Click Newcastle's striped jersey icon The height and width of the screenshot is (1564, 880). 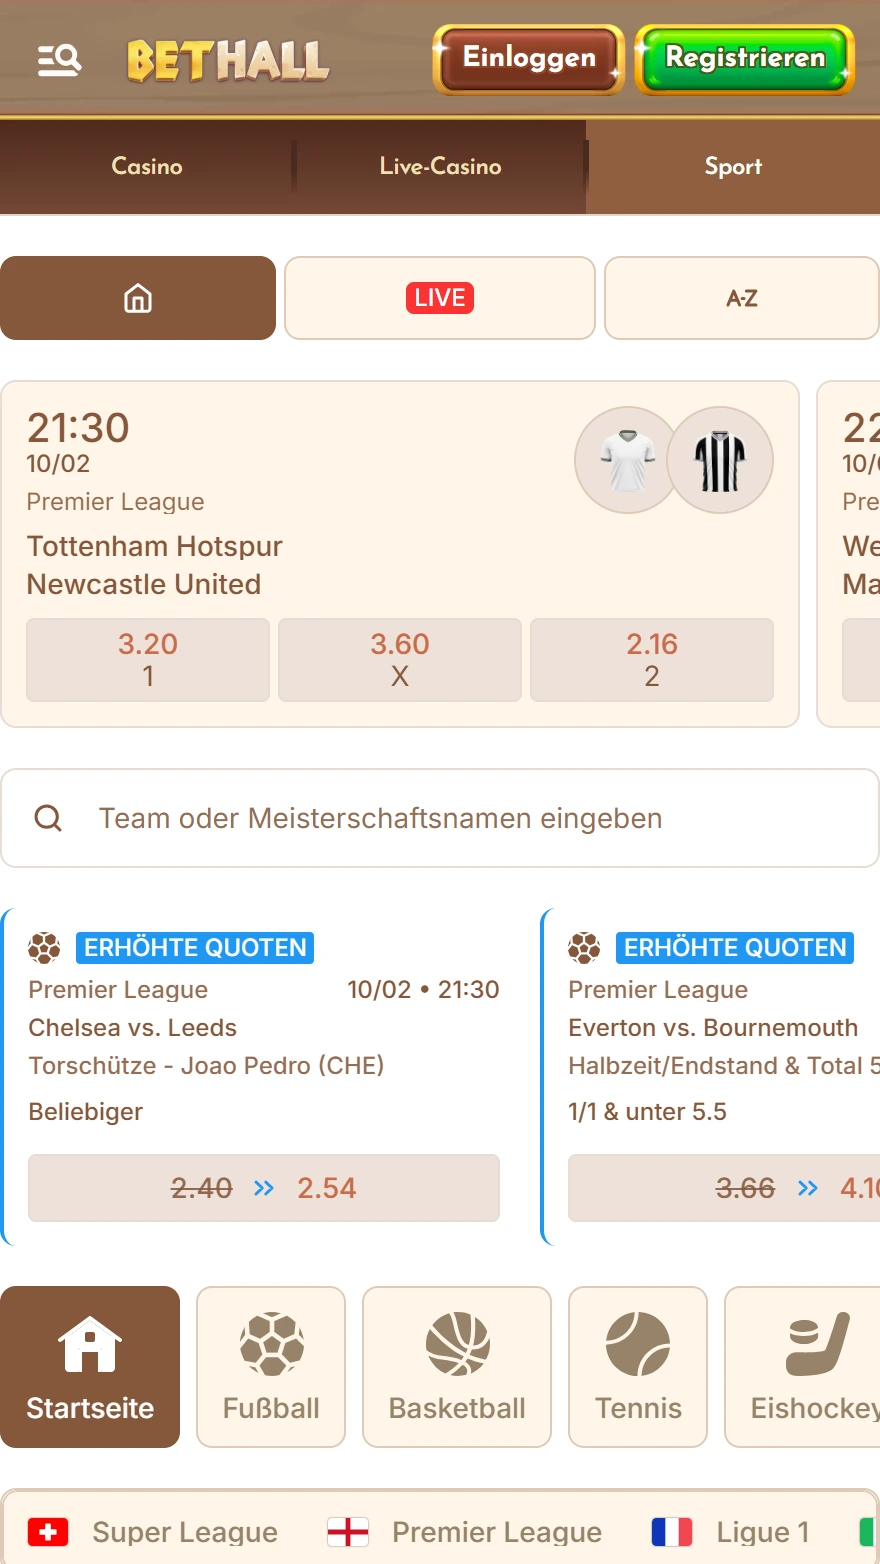[x=719, y=459]
